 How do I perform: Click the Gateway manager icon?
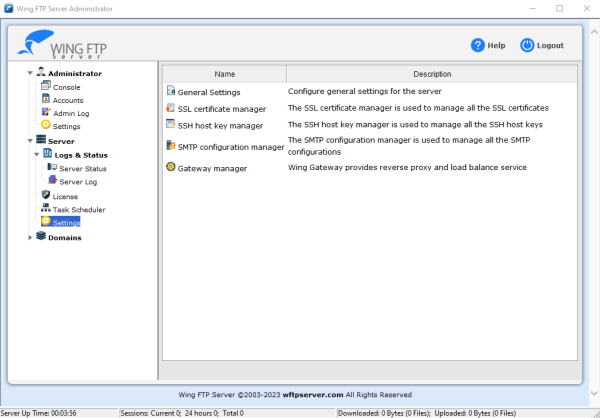[x=171, y=167]
